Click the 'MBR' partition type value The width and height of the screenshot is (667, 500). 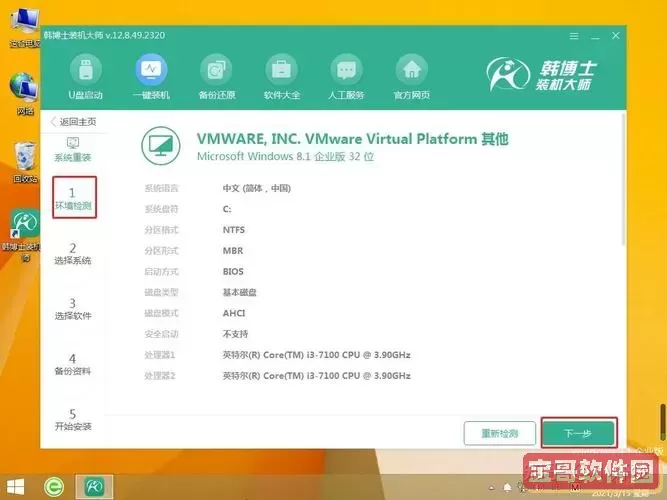233,251
